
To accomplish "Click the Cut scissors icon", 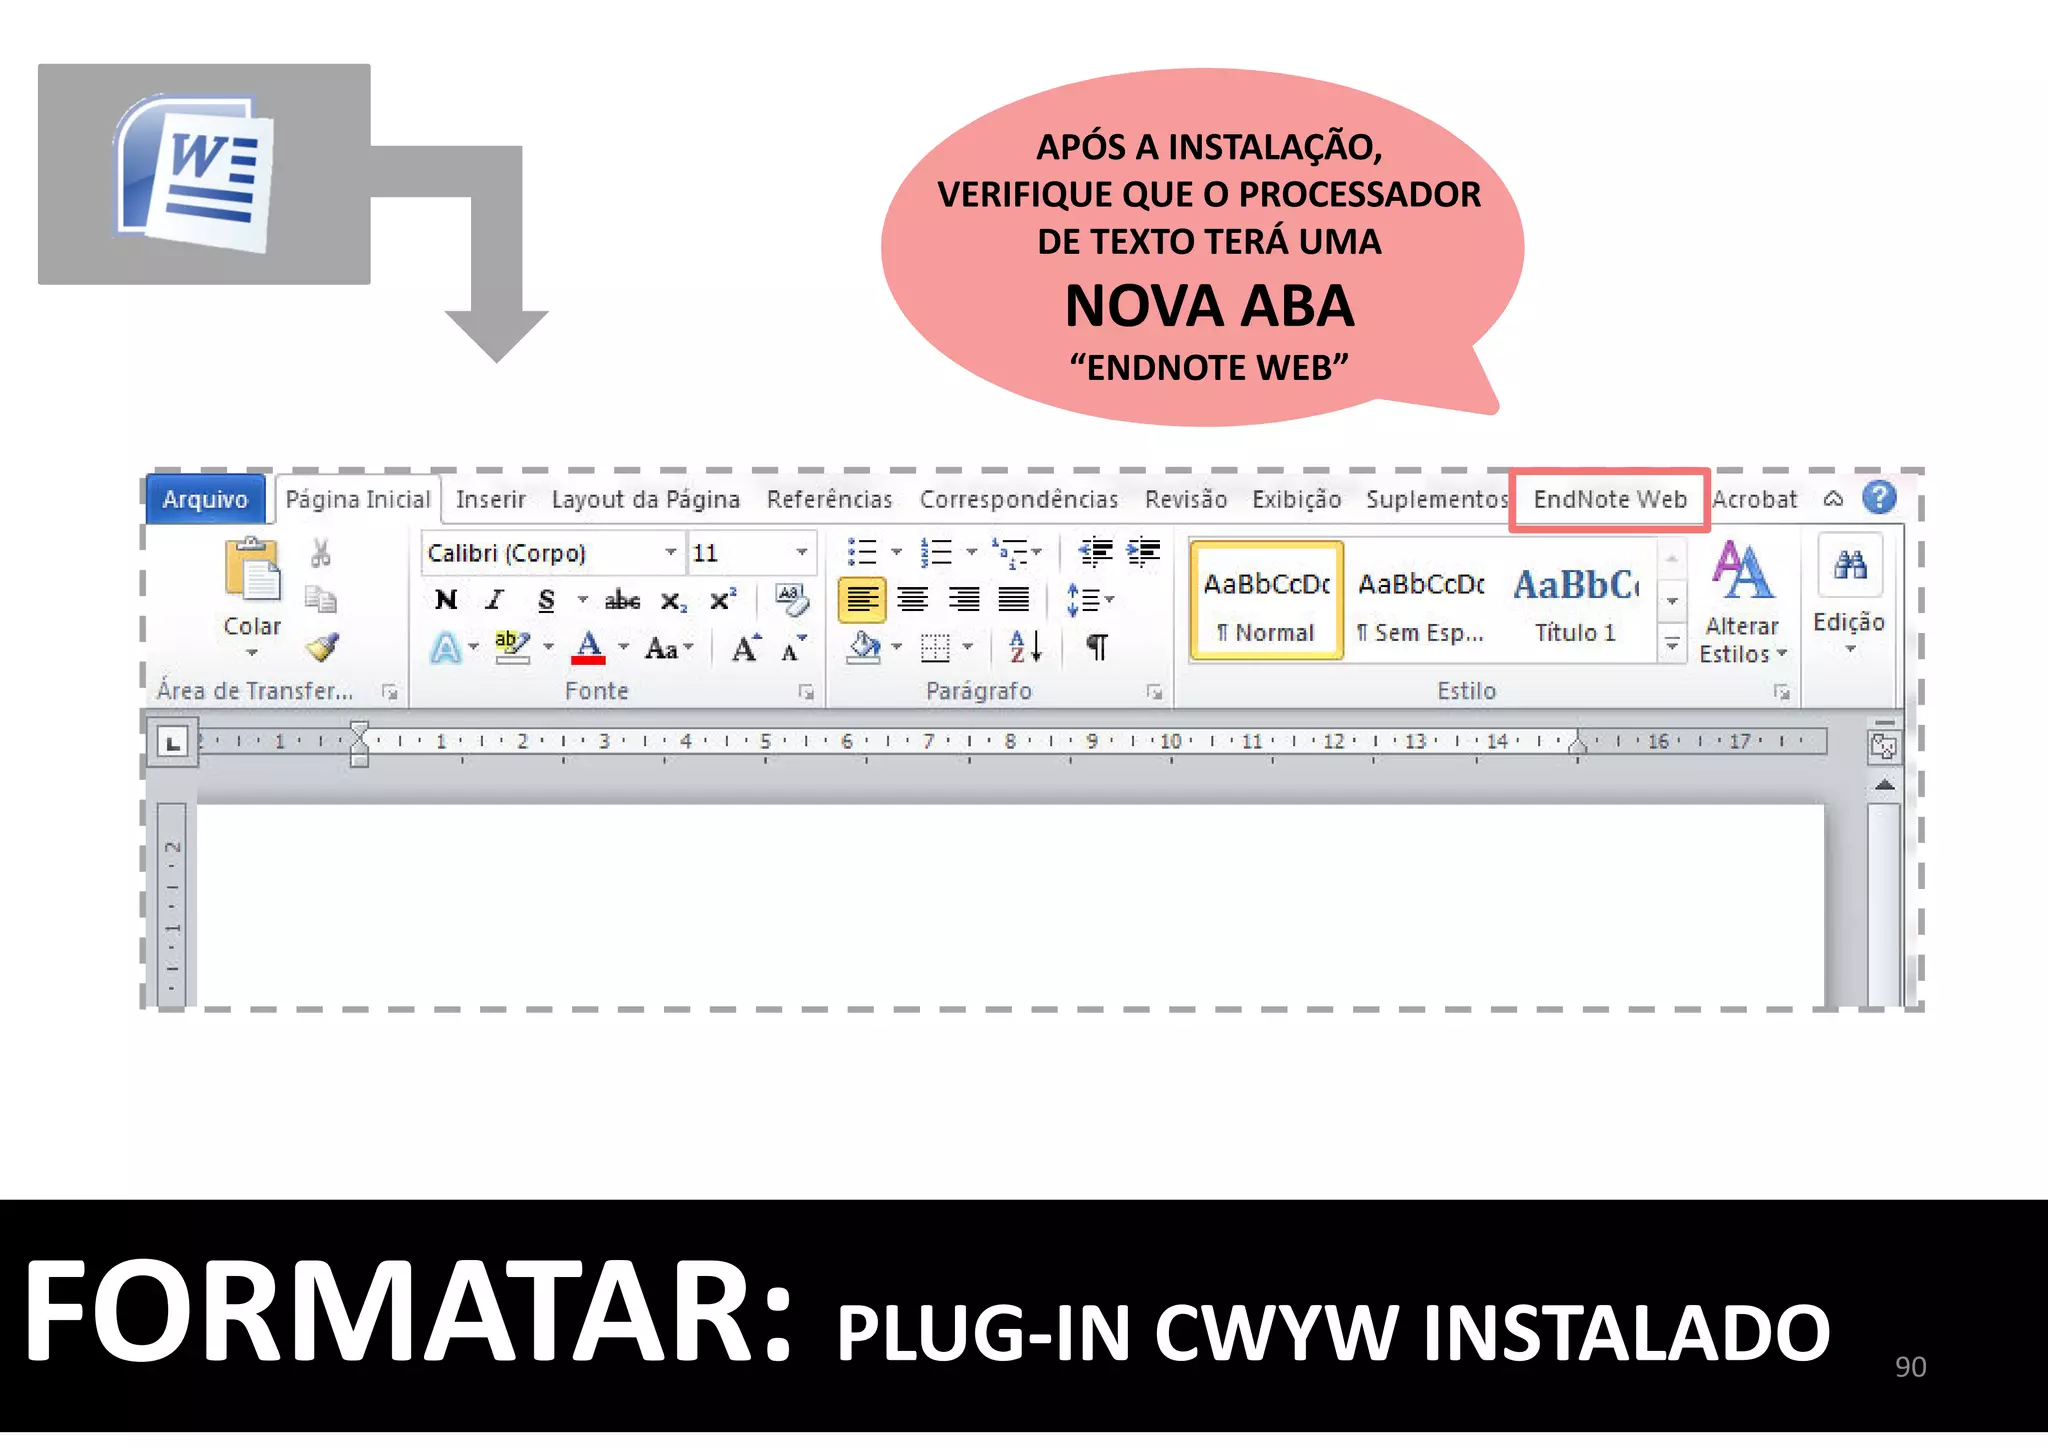I will [320, 553].
